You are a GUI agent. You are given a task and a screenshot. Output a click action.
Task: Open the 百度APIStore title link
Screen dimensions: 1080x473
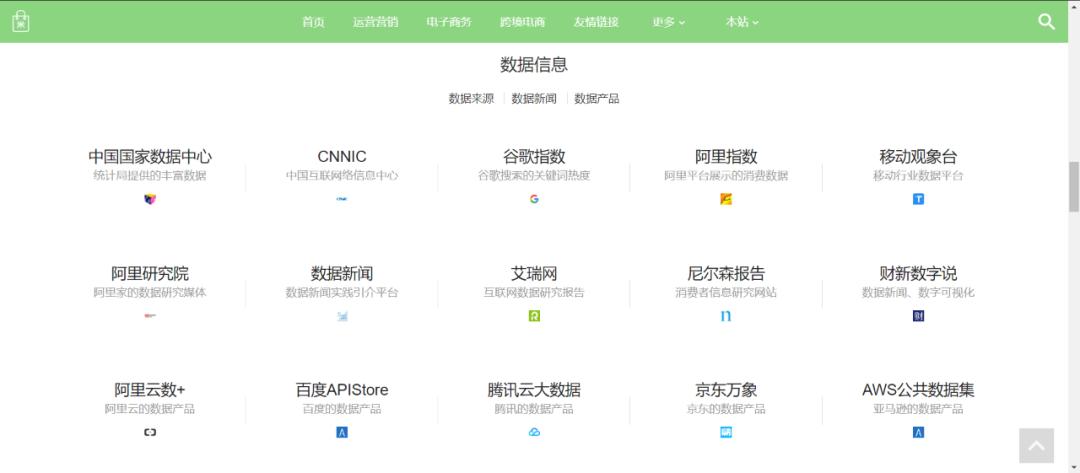point(342,390)
